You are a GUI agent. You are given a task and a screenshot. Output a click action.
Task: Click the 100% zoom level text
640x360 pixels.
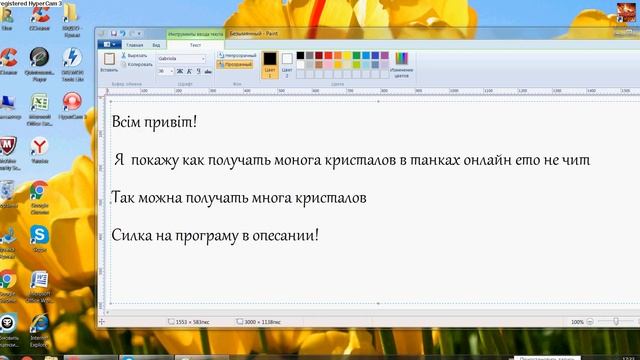pyautogui.click(x=577, y=322)
